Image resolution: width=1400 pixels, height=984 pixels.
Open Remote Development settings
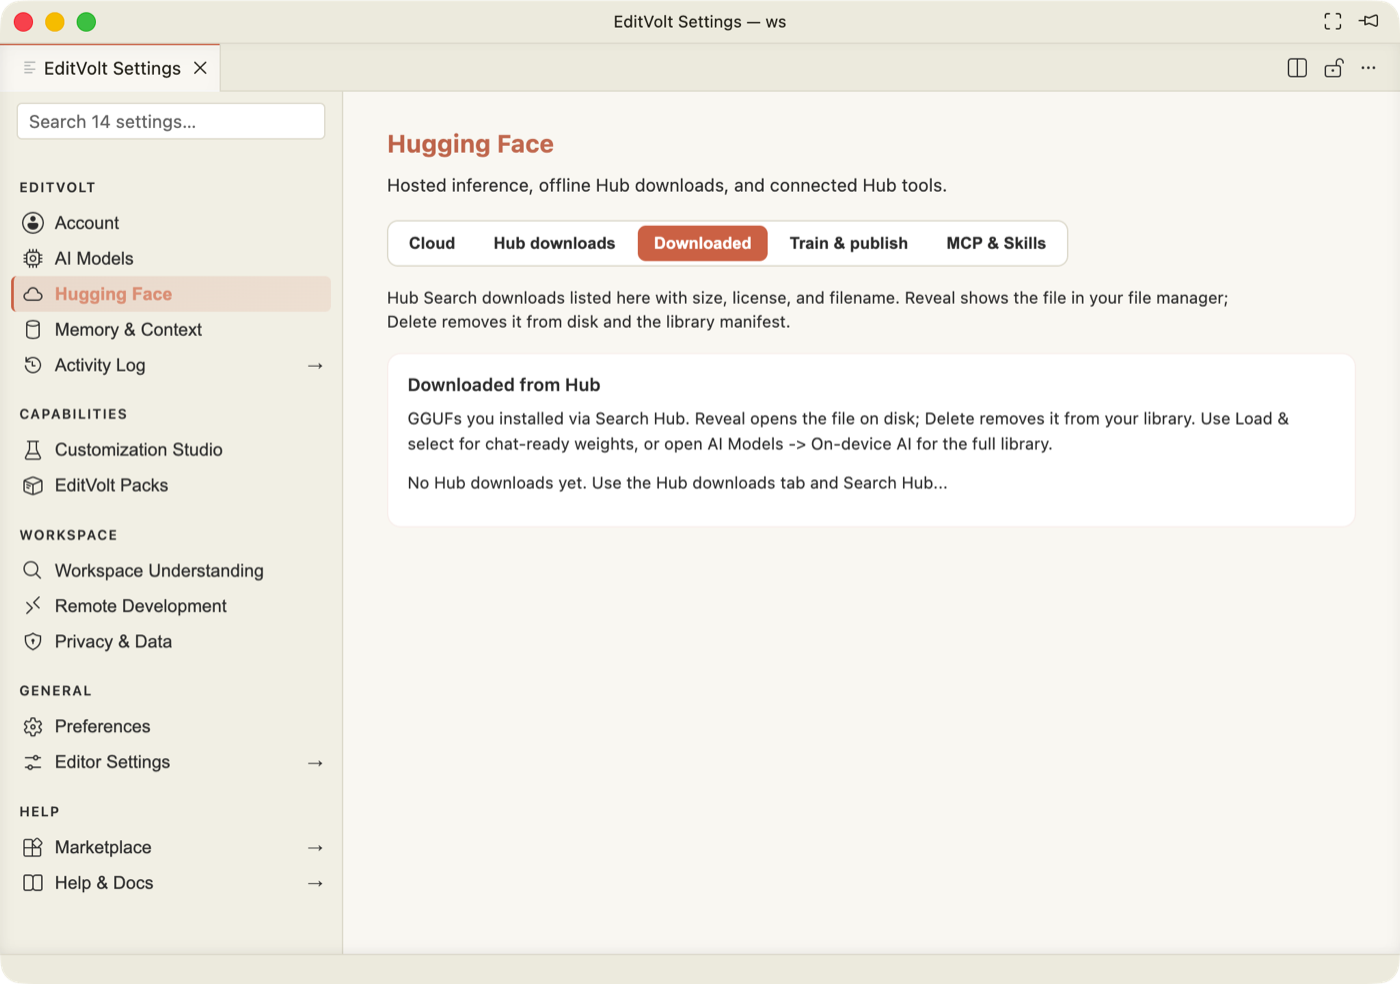[x=171, y=606]
